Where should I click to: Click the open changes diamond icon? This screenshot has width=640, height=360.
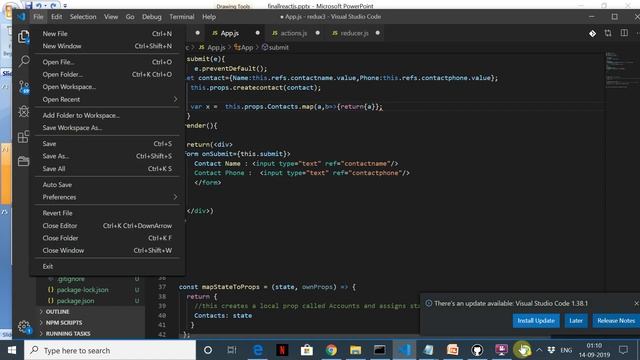click(592, 33)
